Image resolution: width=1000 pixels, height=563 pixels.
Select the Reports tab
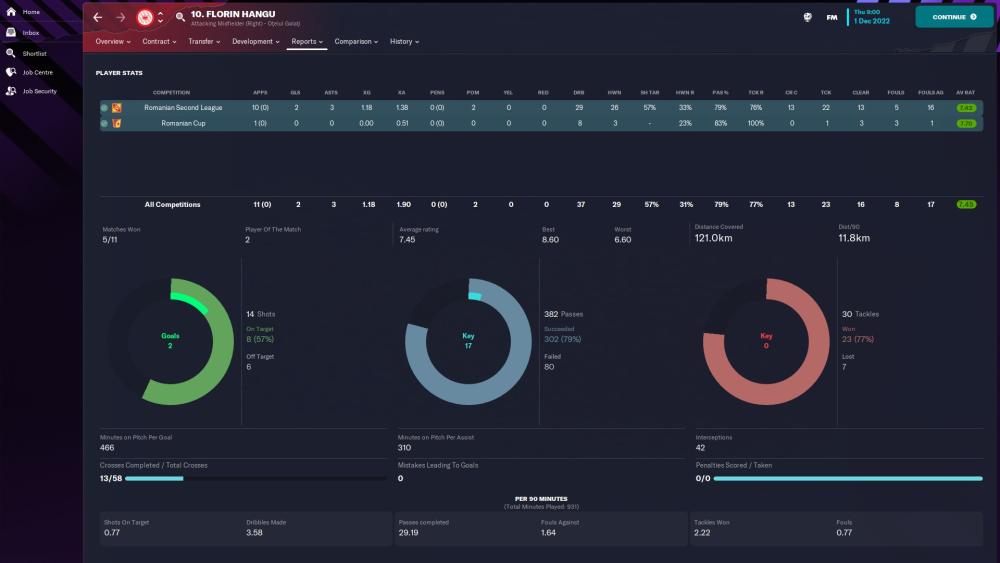306,42
